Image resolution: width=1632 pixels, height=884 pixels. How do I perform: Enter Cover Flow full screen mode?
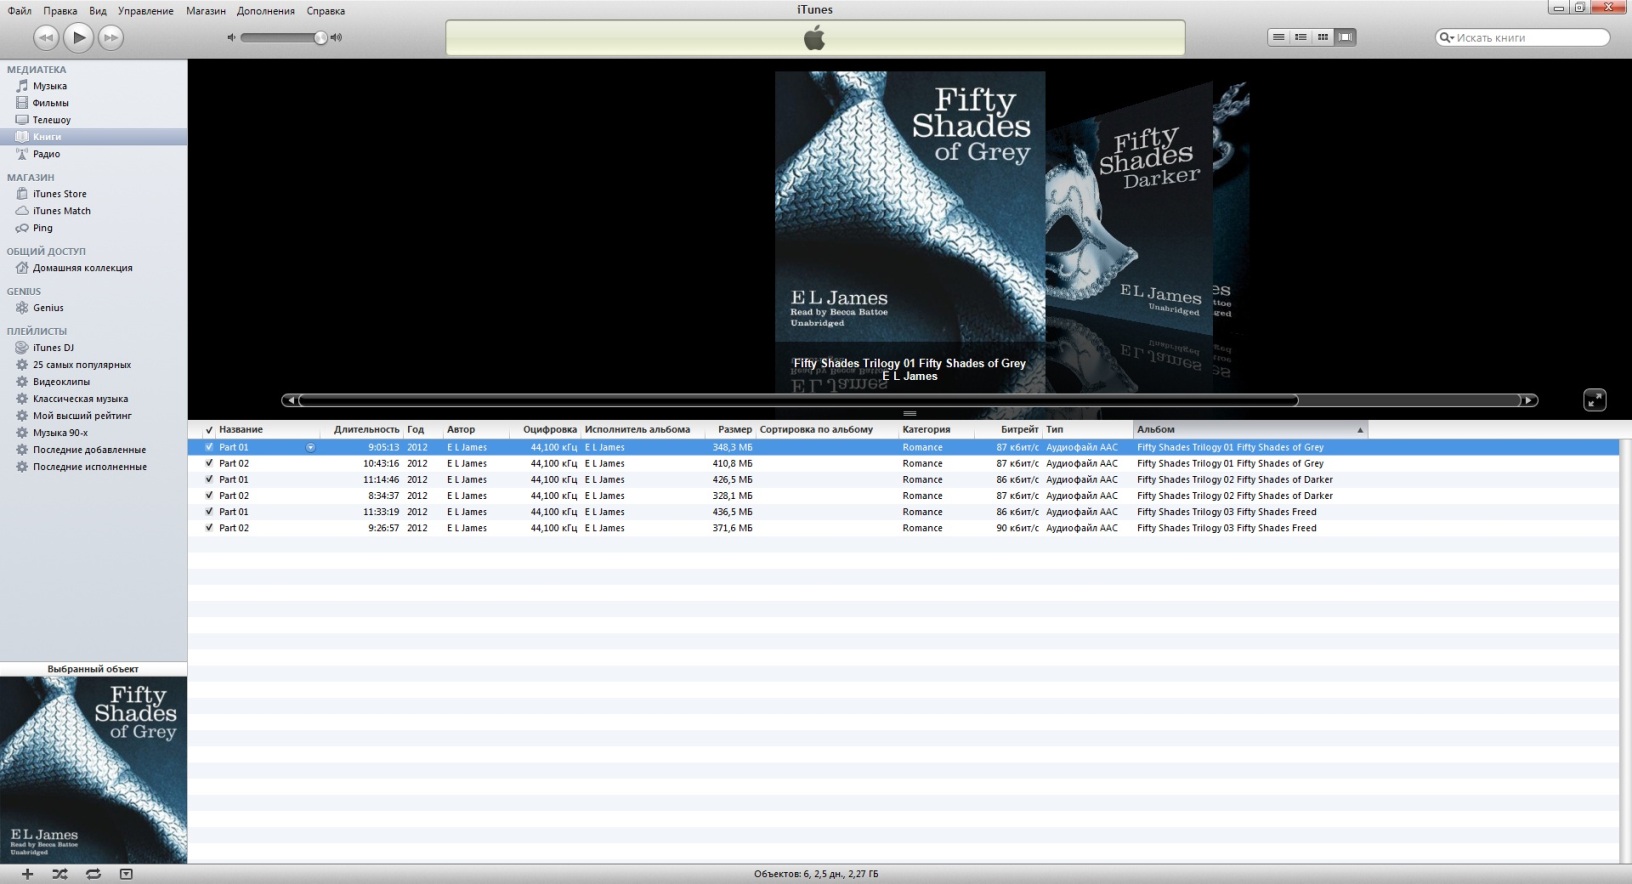click(1594, 400)
